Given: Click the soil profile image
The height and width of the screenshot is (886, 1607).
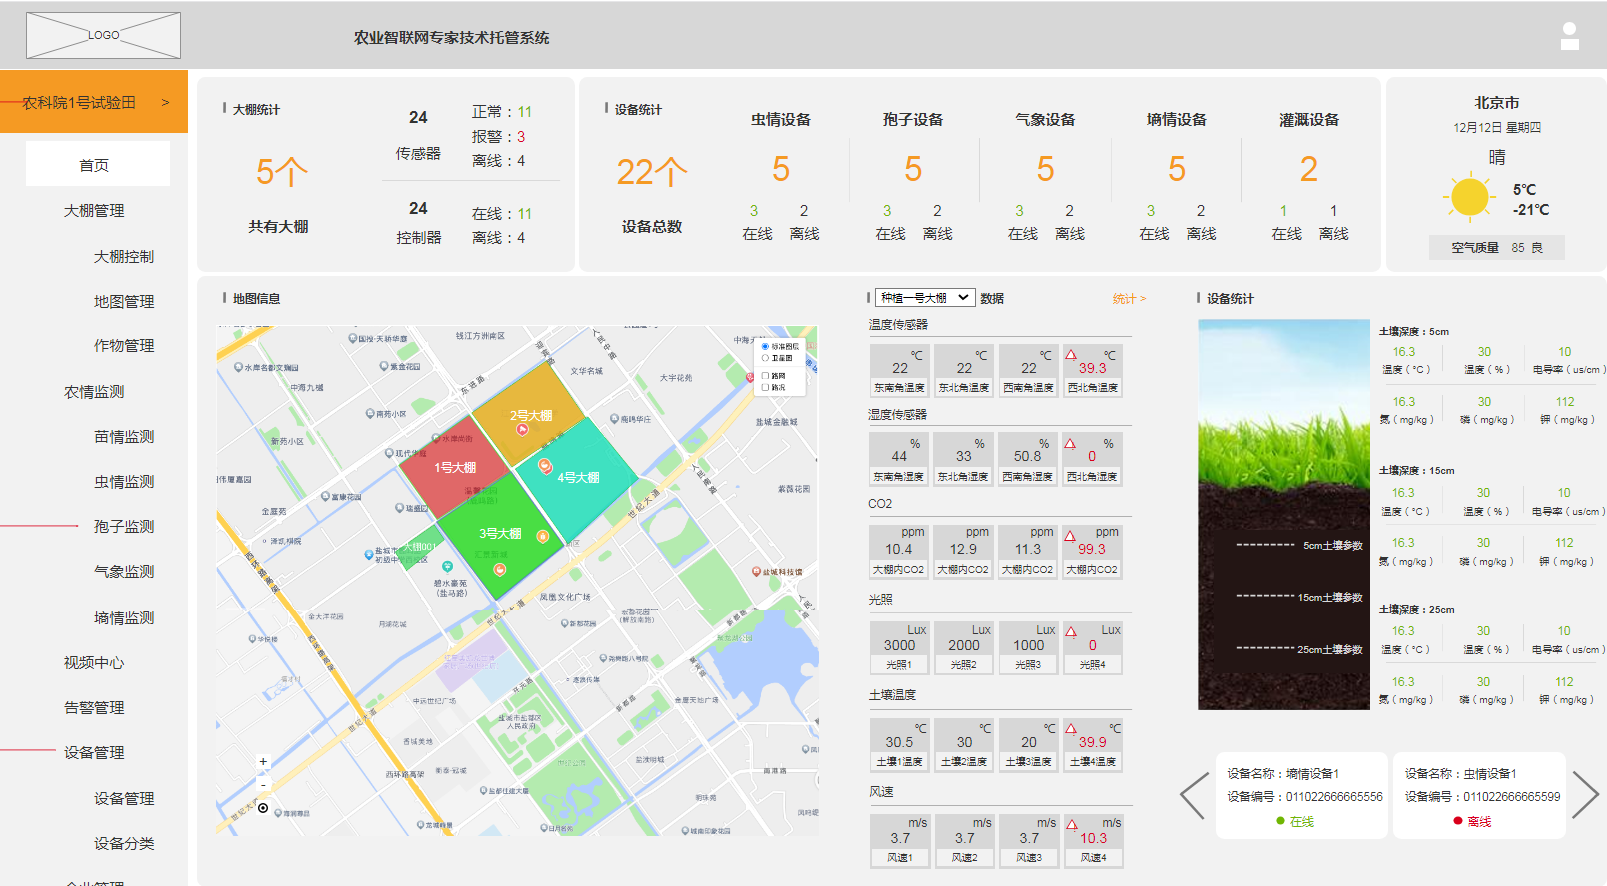Looking at the screenshot, I should coord(1283,514).
